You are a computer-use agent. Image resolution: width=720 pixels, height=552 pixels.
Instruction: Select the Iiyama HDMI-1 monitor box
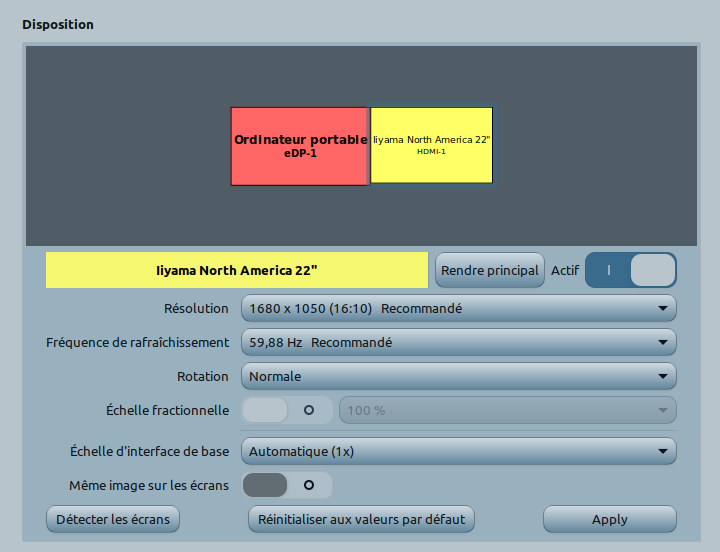[x=431, y=145]
